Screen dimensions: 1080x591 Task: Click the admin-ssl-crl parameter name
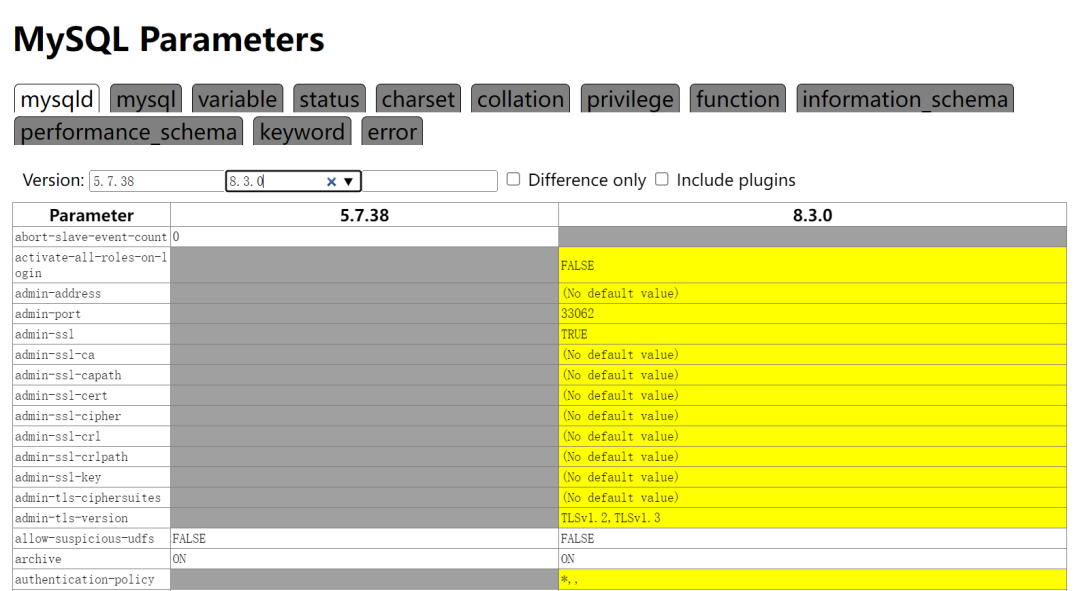pos(58,437)
